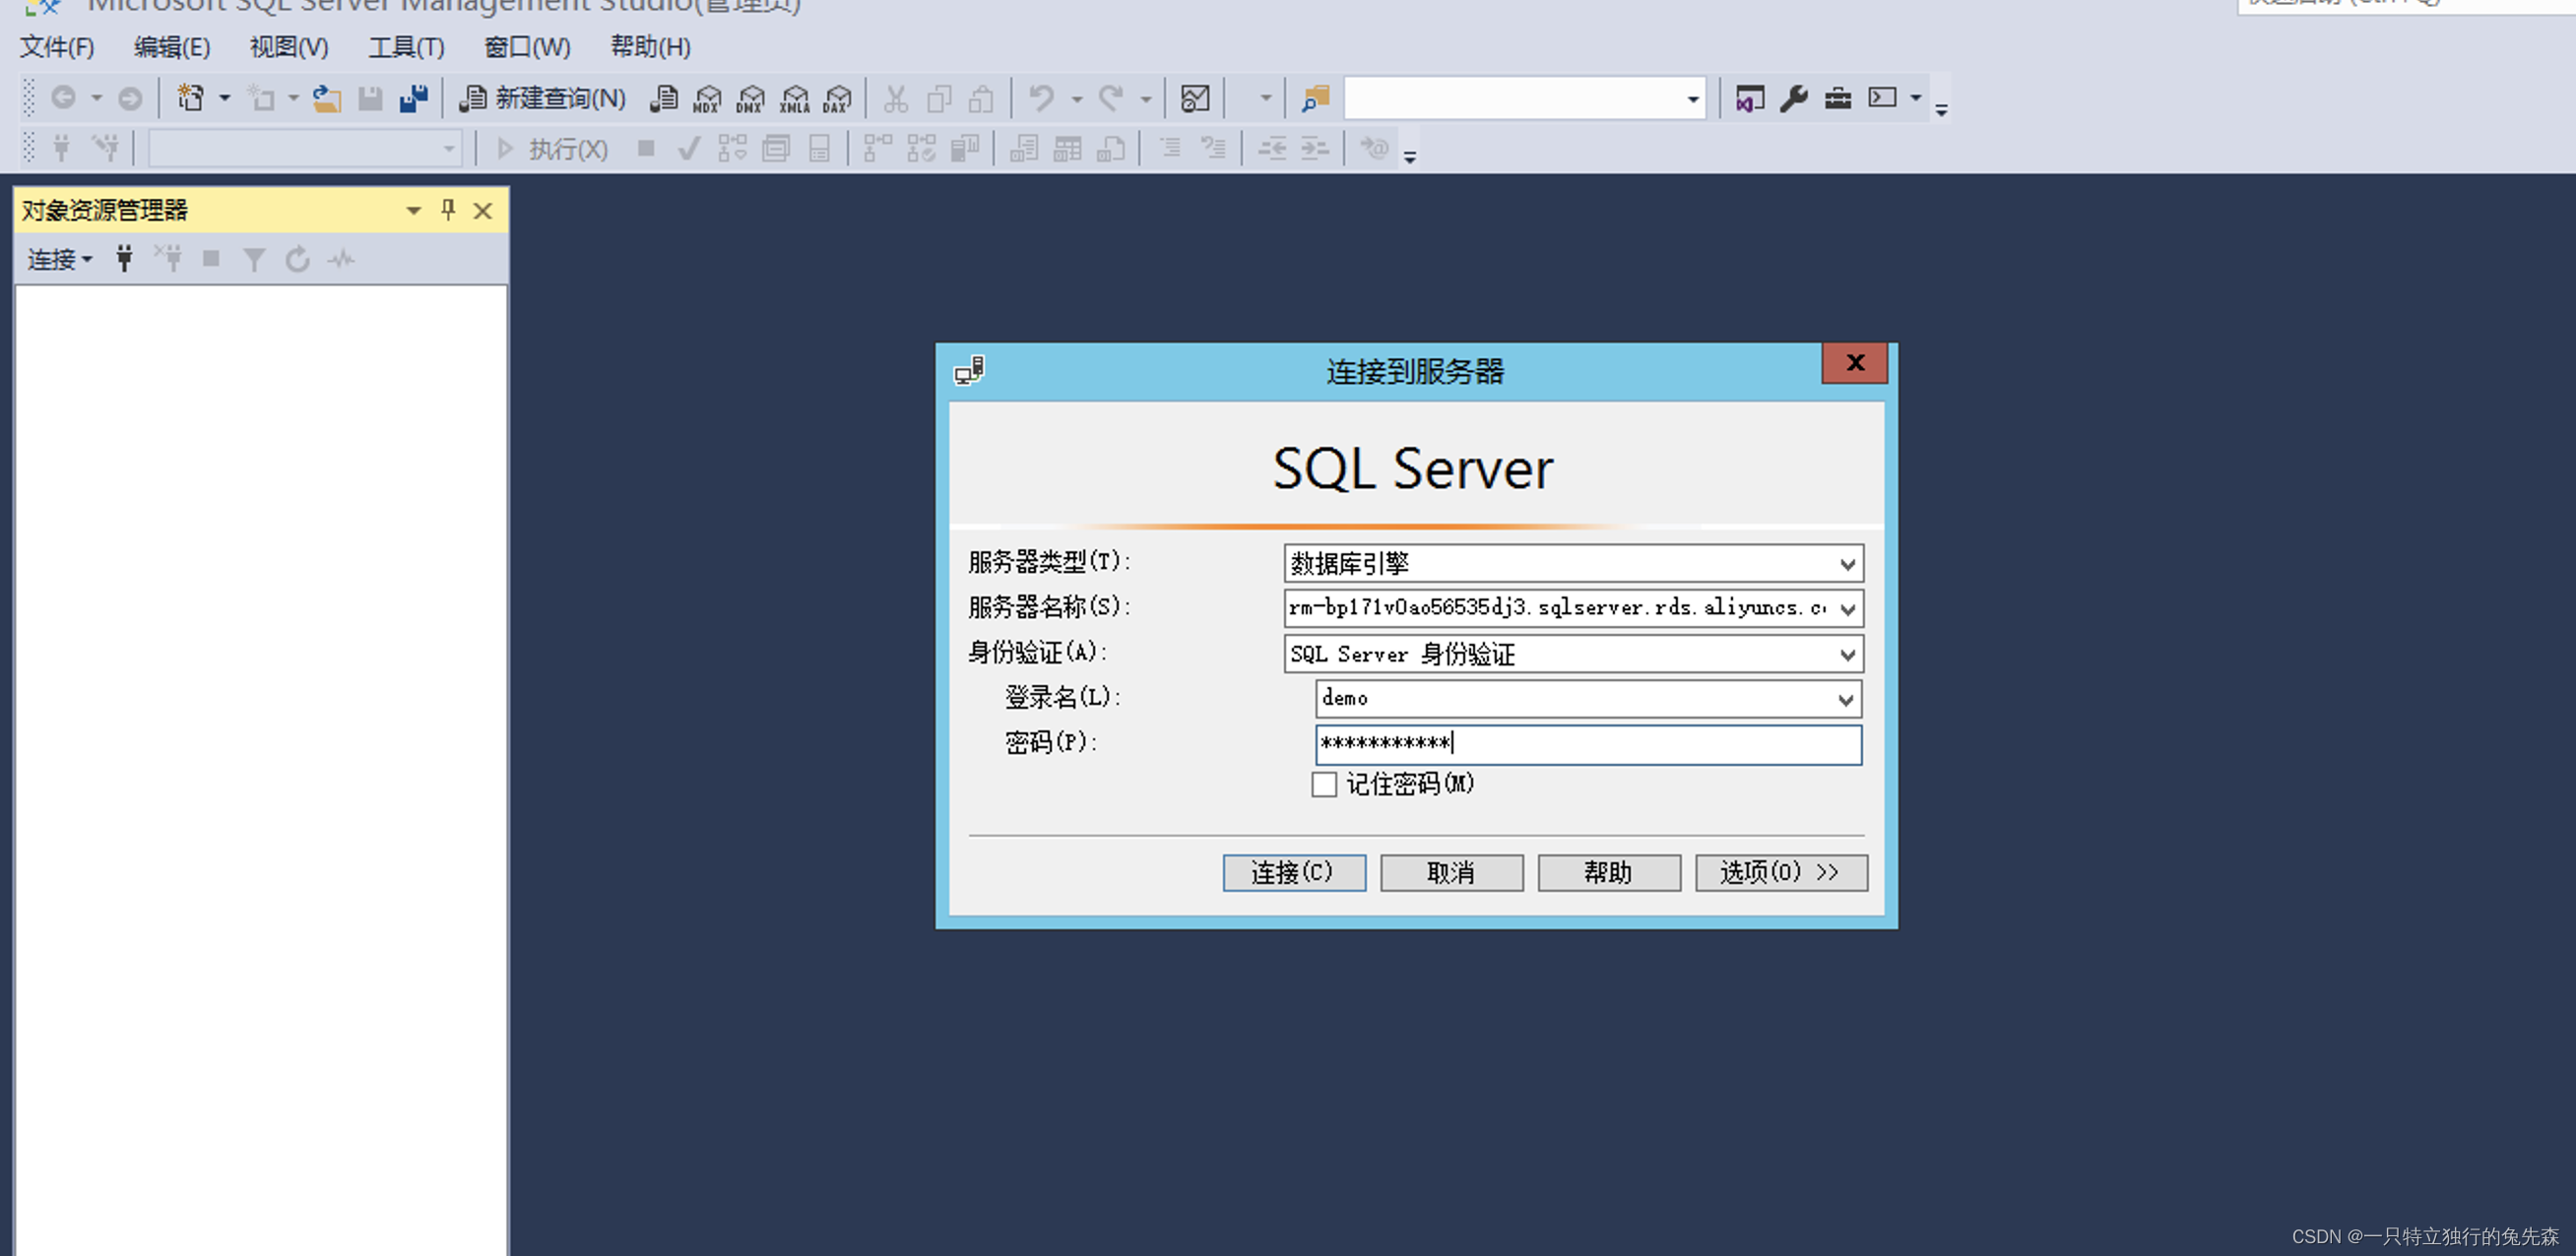Click the refresh icon in Object Explorer

(297, 259)
